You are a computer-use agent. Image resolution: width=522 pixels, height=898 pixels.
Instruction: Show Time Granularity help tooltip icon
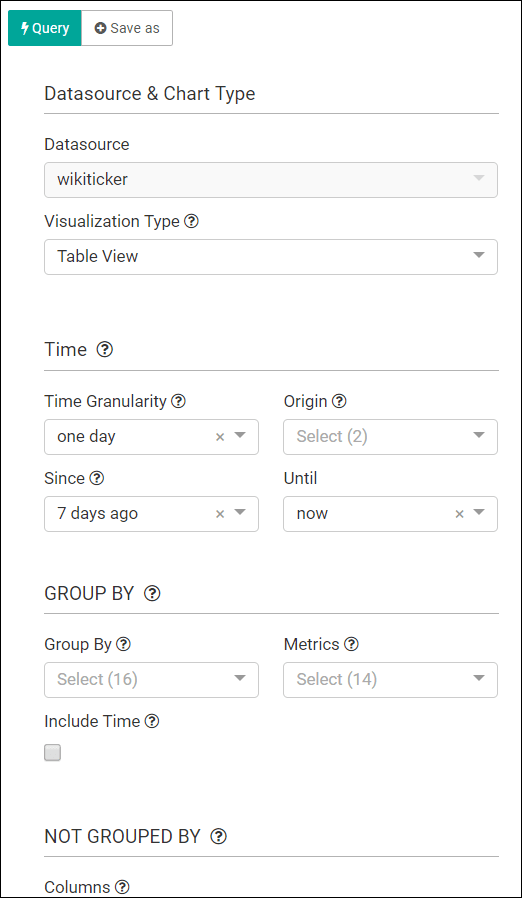click(x=178, y=401)
